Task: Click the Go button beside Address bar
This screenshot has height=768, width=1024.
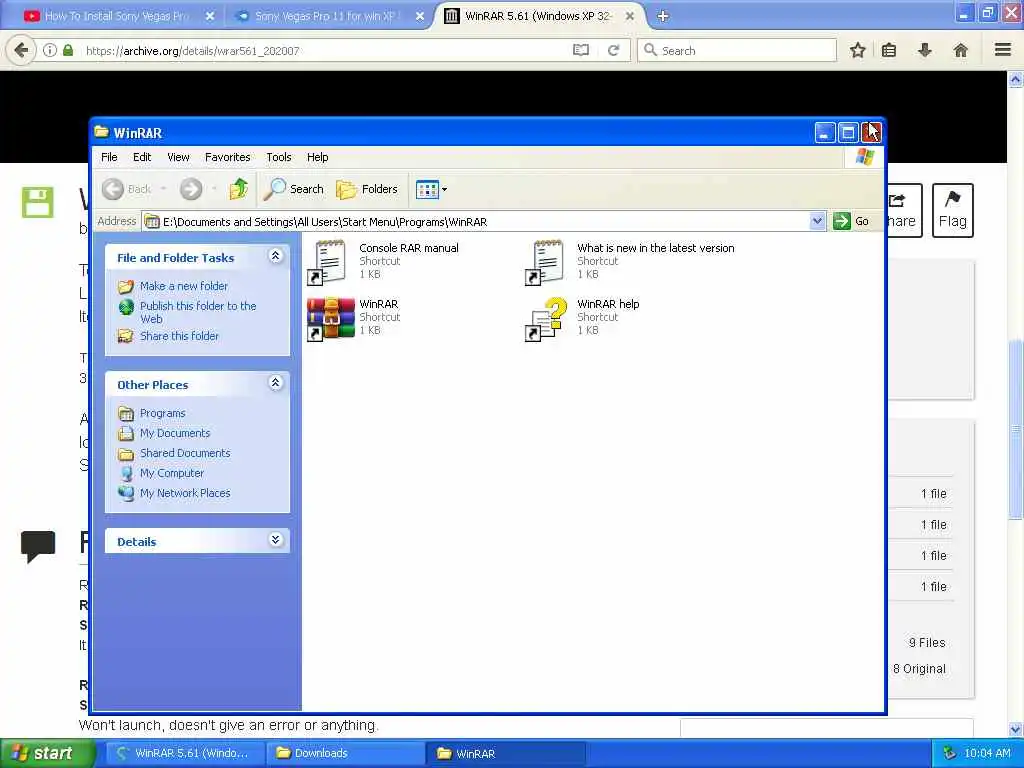Action: click(x=851, y=221)
